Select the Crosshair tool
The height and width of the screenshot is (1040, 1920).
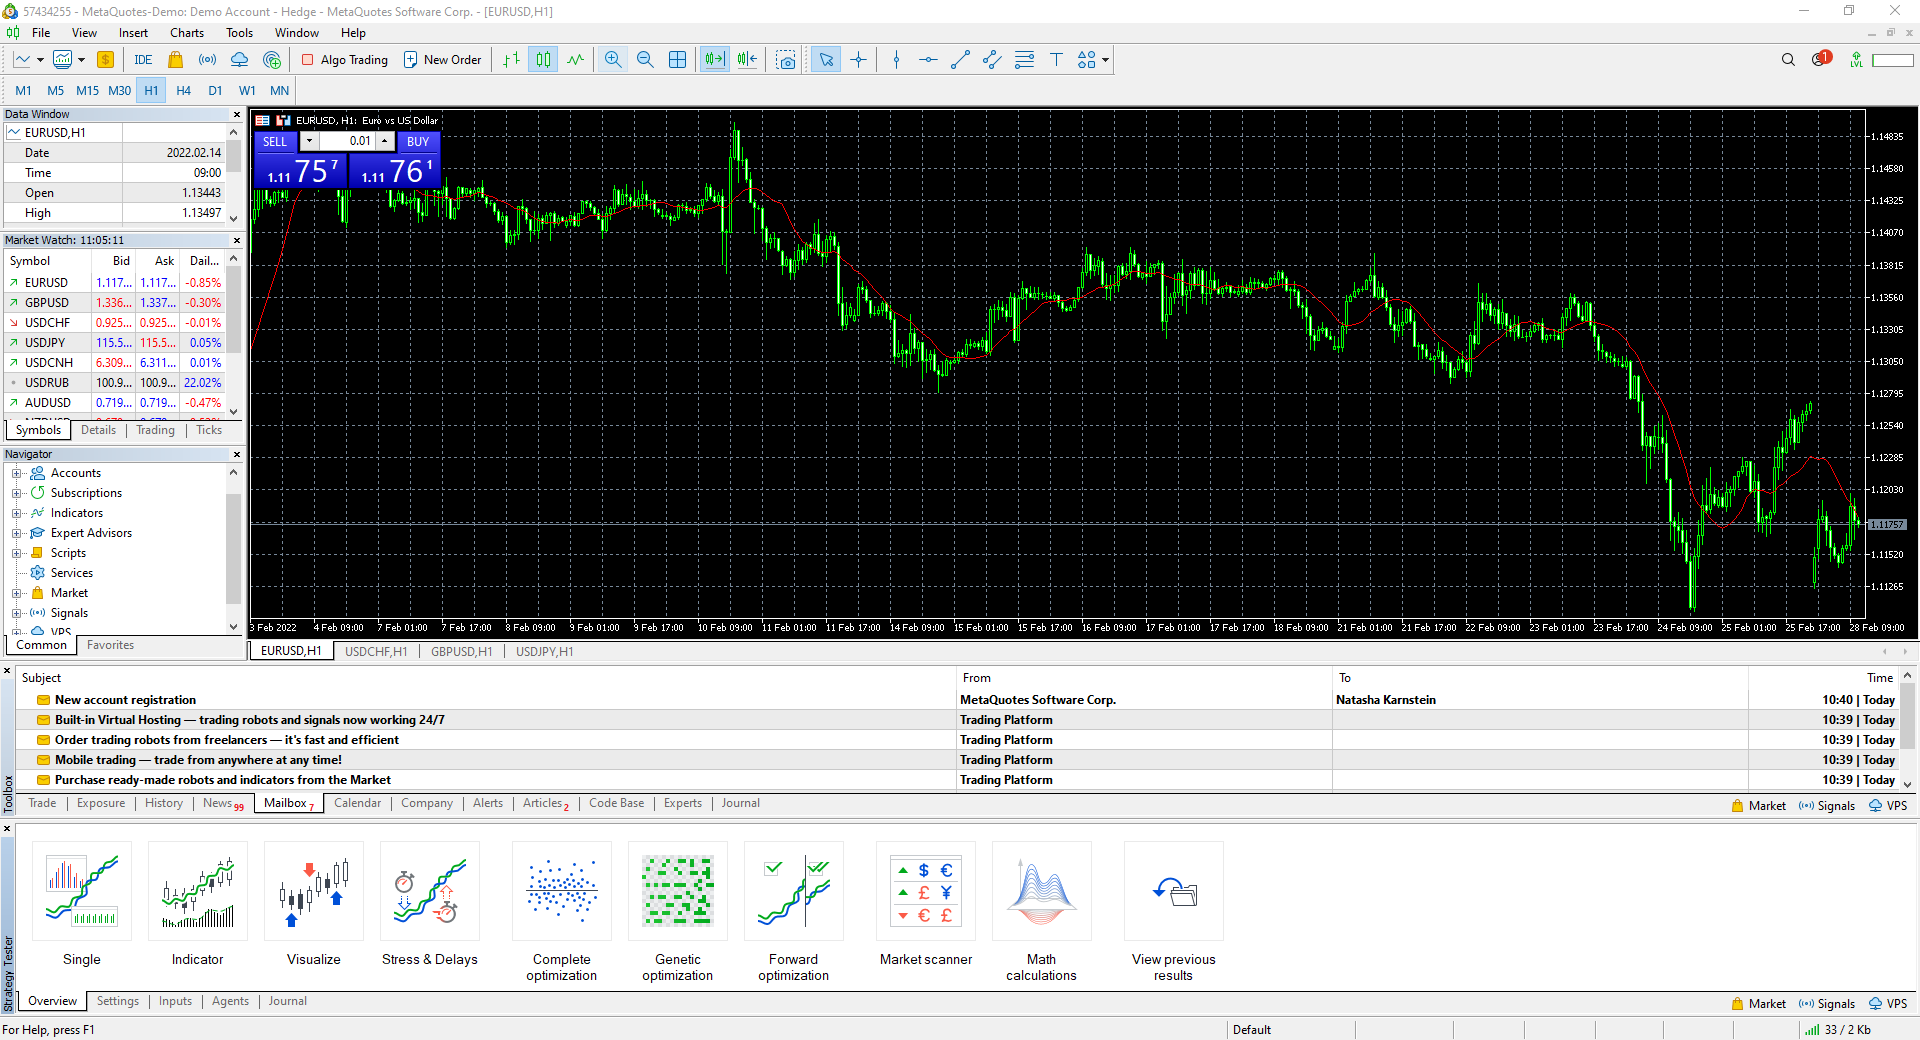[858, 60]
